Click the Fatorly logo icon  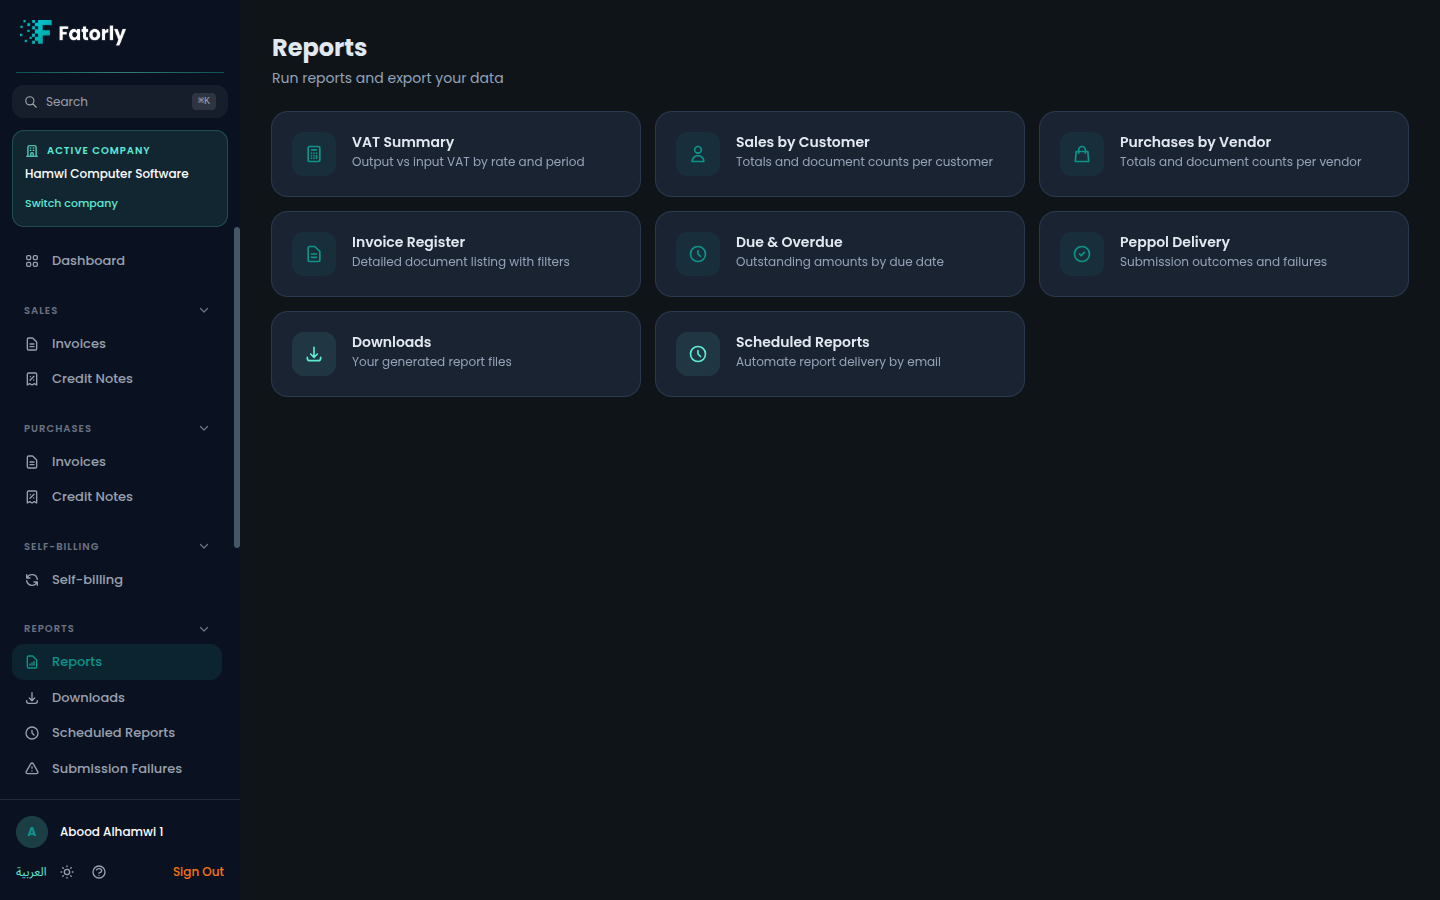coord(36,32)
